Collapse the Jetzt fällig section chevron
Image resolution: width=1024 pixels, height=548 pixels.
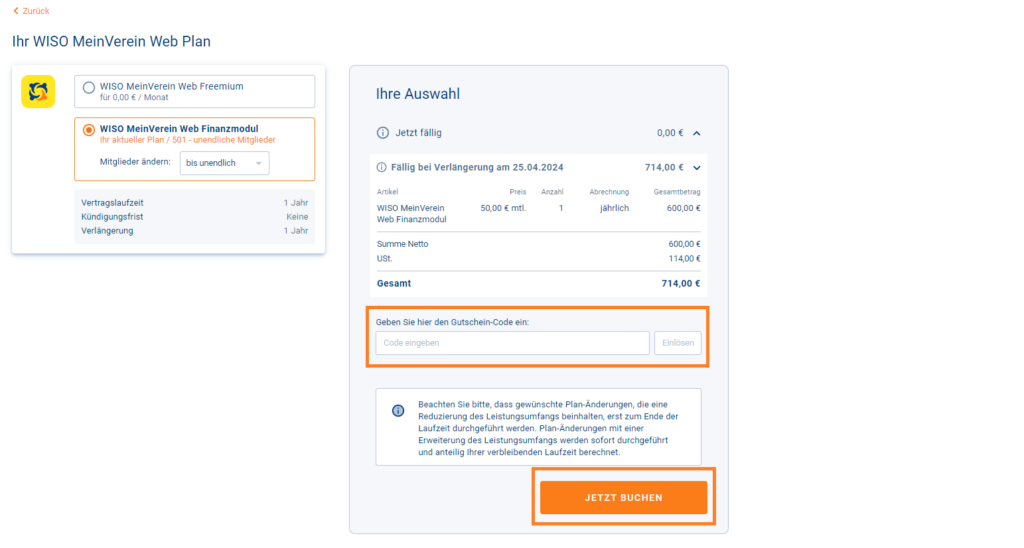697,133
